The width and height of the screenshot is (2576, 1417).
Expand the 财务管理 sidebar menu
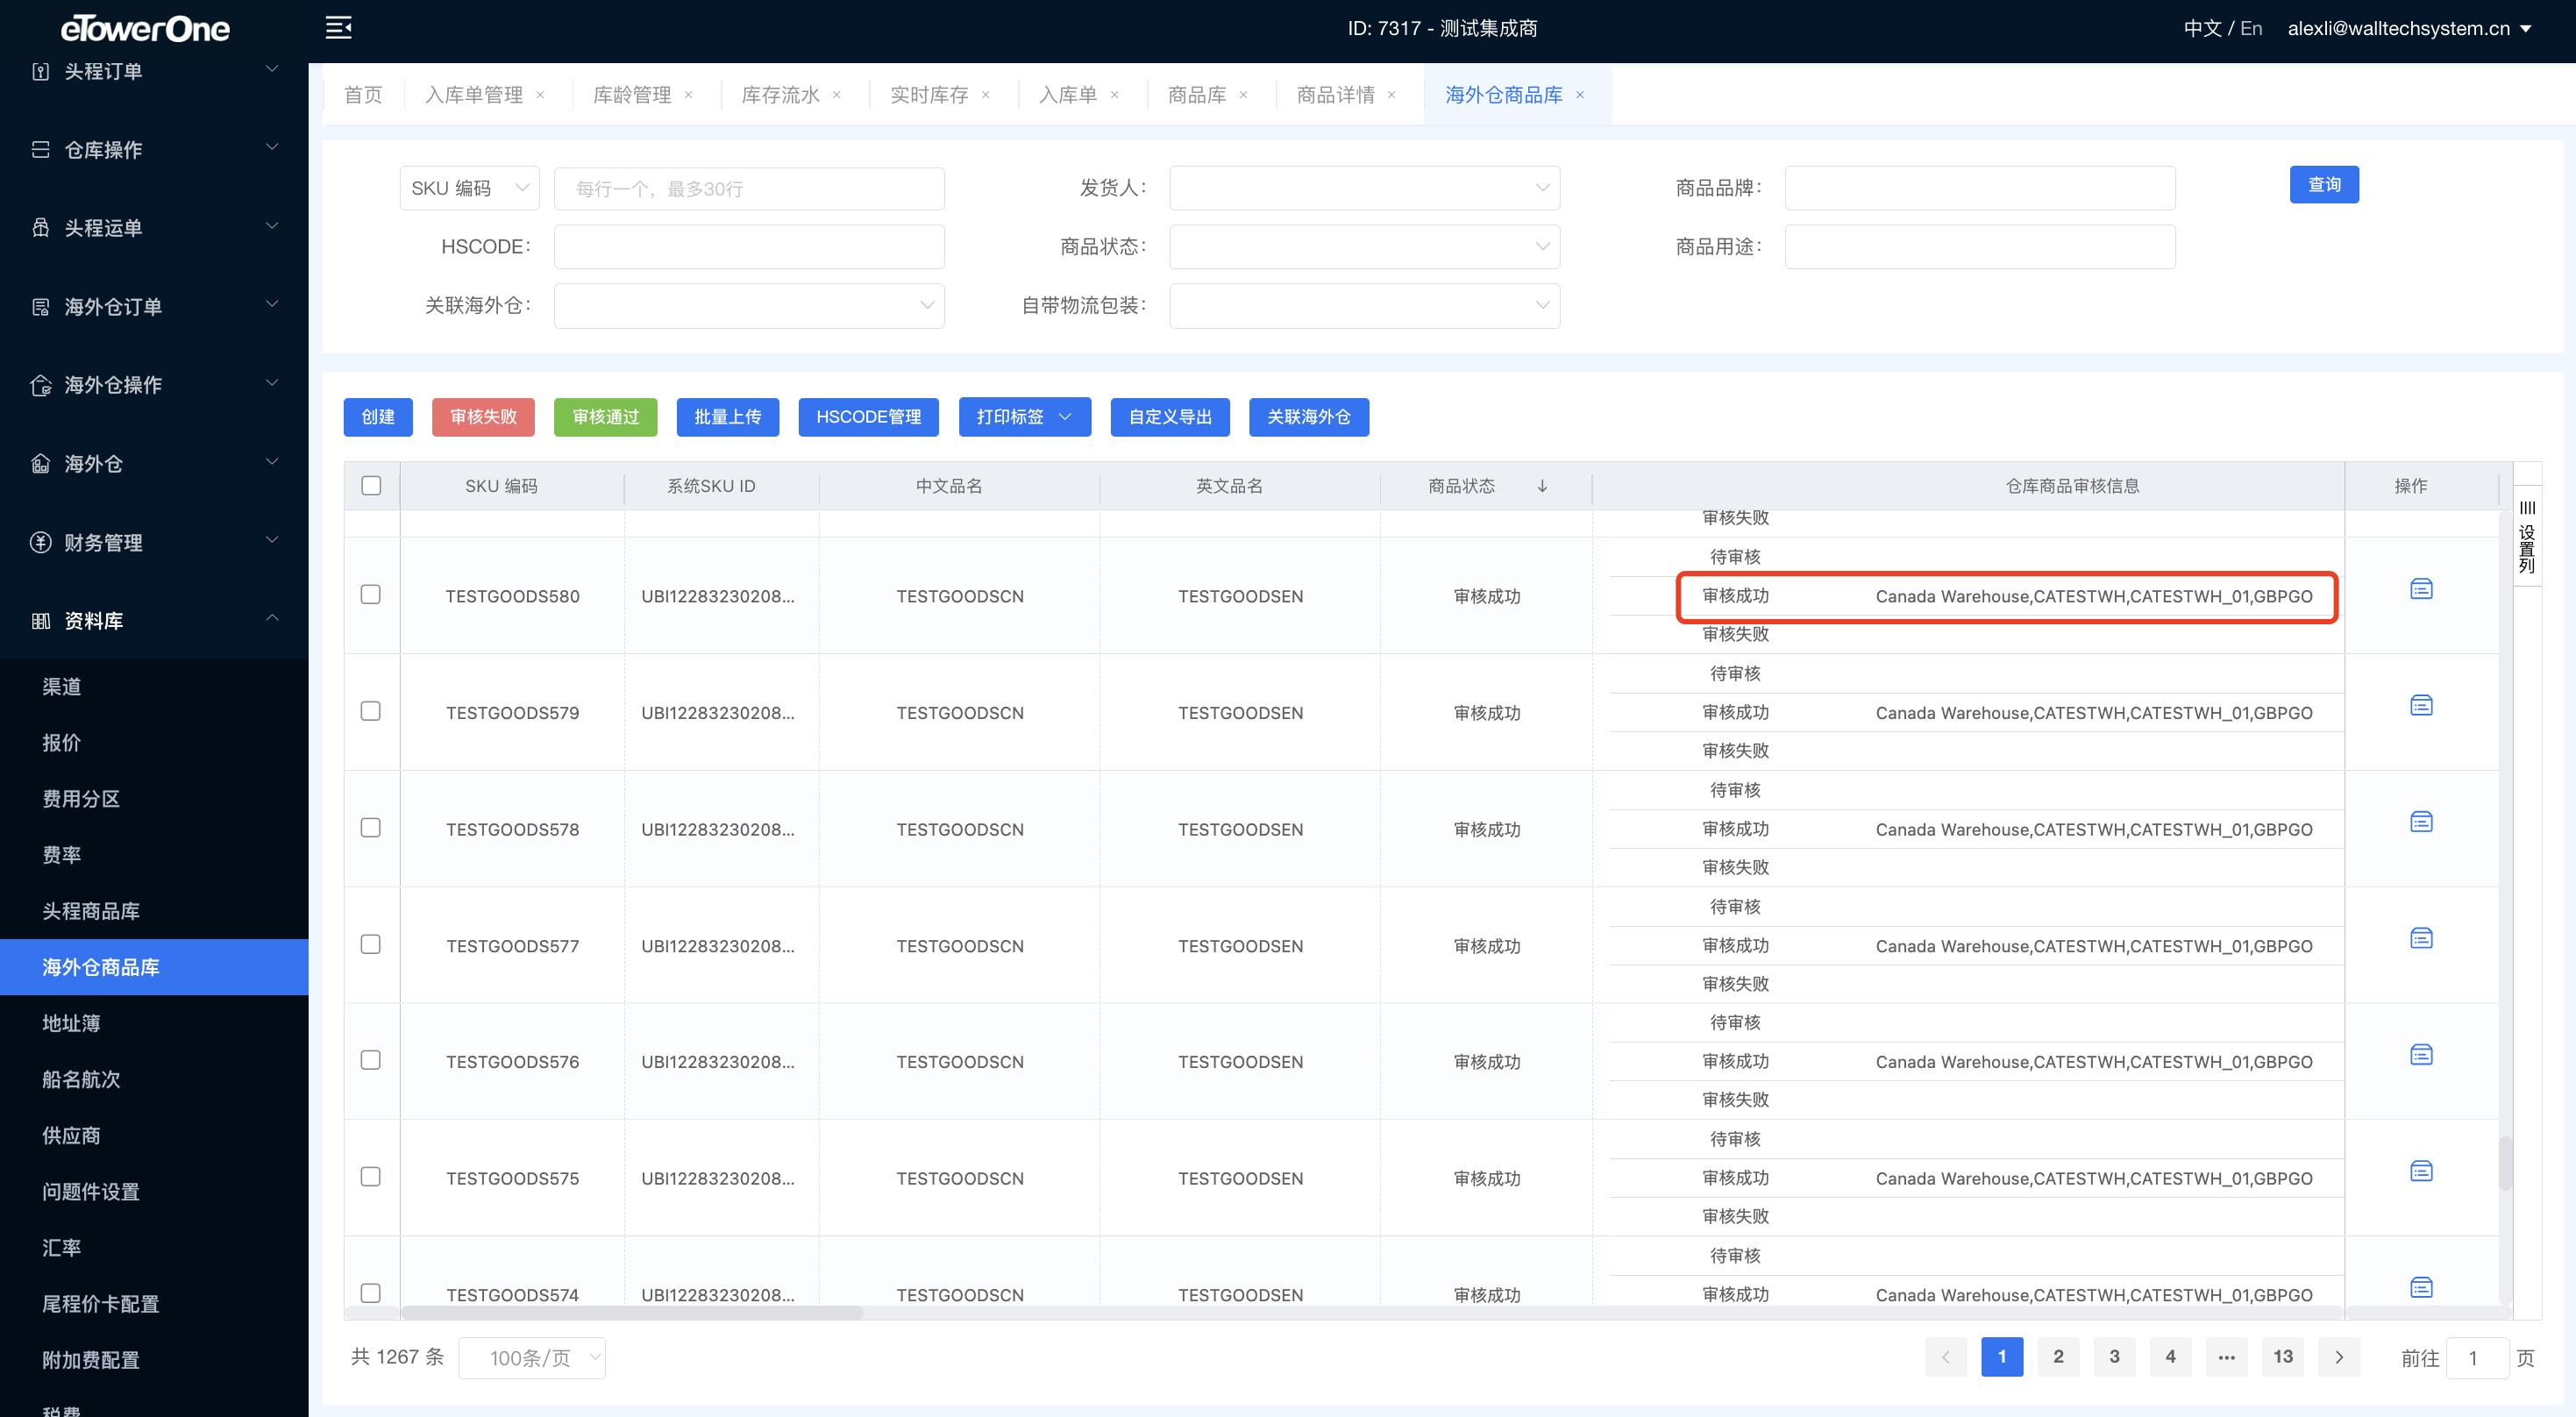click(x=154, y=542)
